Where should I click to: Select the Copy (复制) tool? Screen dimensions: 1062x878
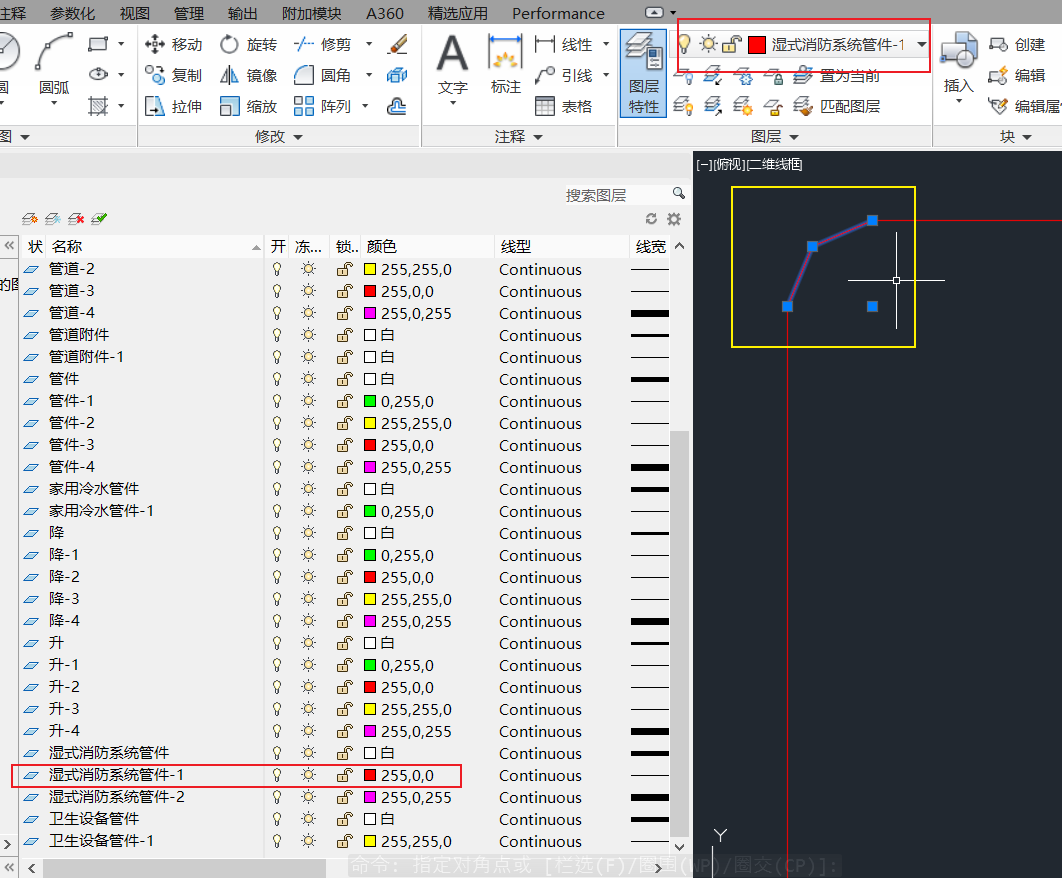[173, 75]
